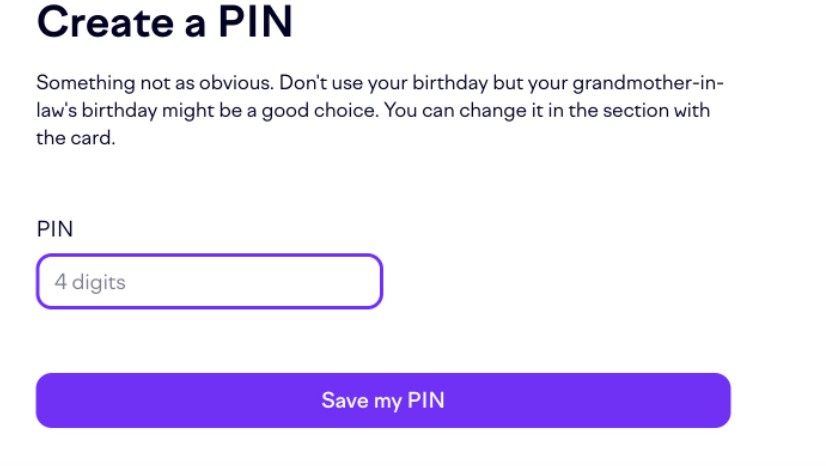Click the PIN label above the field

[x=55, y=229]
